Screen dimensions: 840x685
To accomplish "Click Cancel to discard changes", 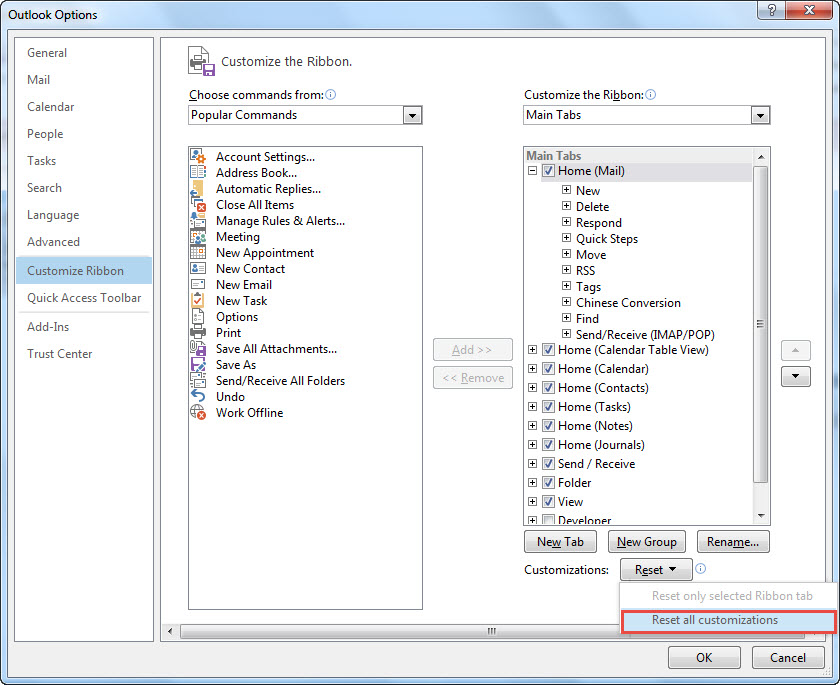I will (x=788, y=658).
